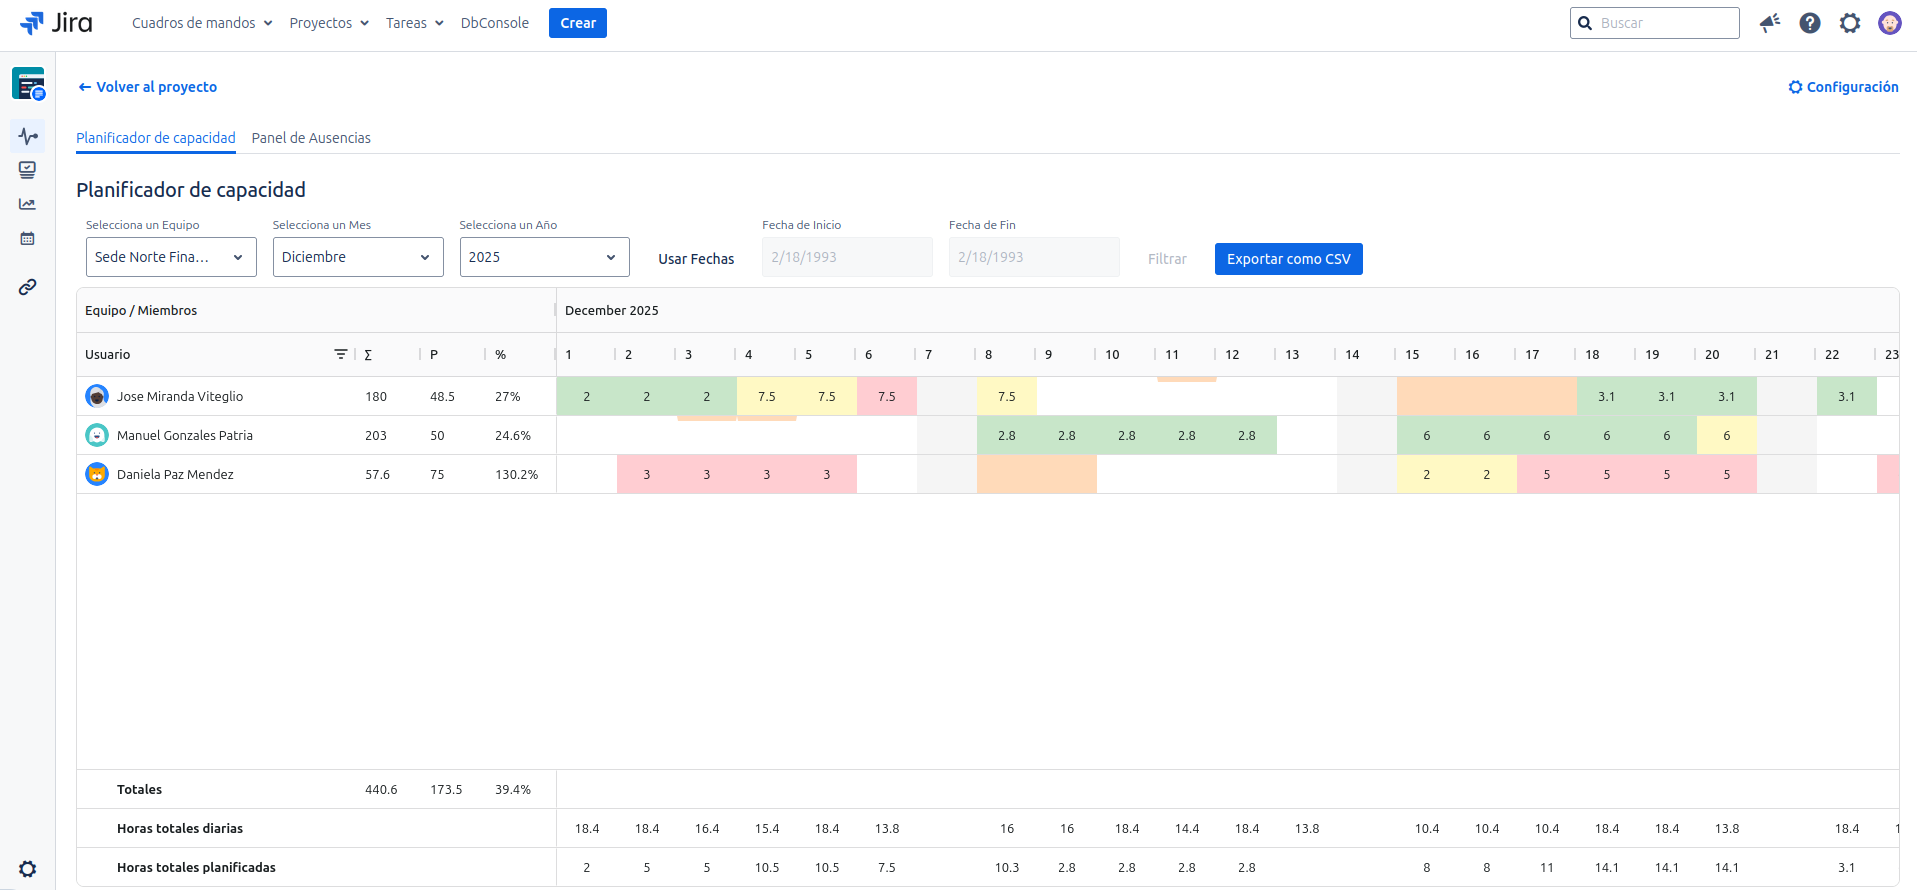
Task: Toggle the Usar Fechas option
Action: click(696, 259)
